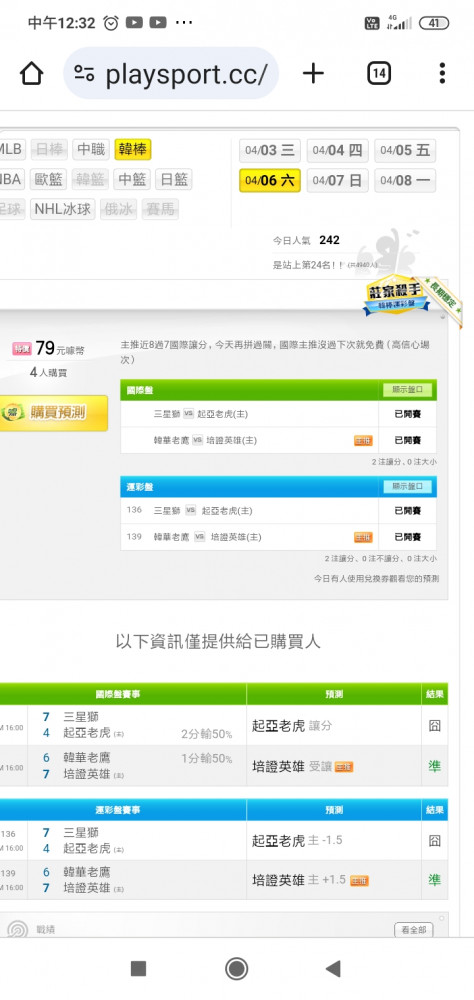
Task: Open a new tab with plus icon
Action: click(313, 73)
